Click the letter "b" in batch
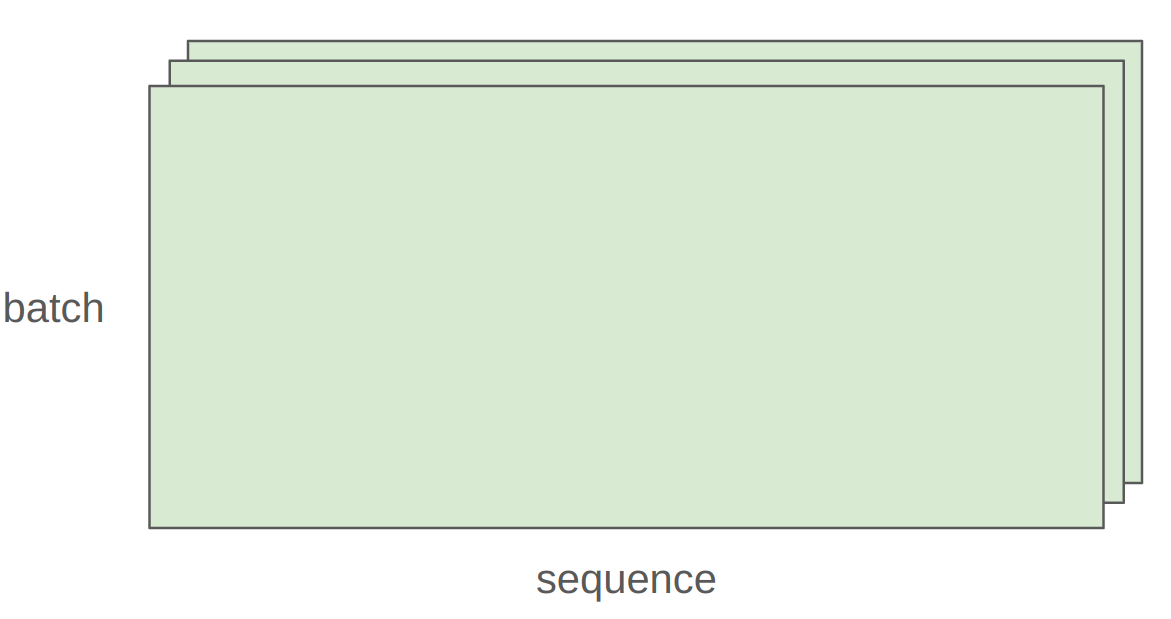 tap(12, 308)
